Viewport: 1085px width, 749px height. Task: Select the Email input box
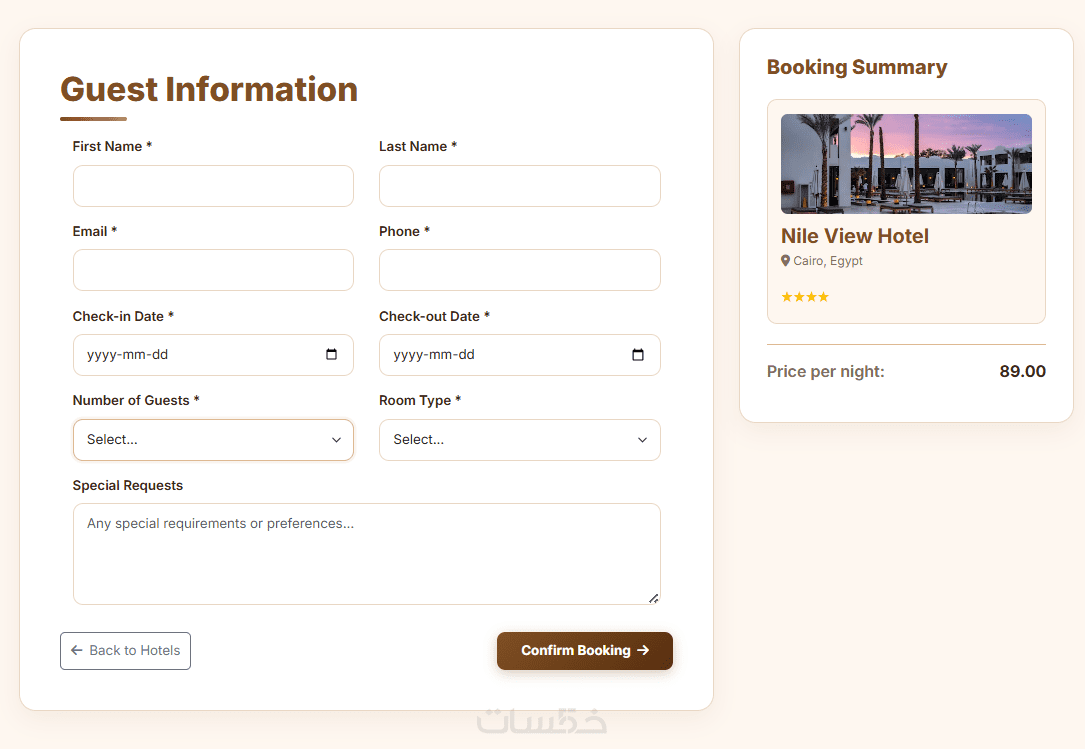[x=213, y=270]
